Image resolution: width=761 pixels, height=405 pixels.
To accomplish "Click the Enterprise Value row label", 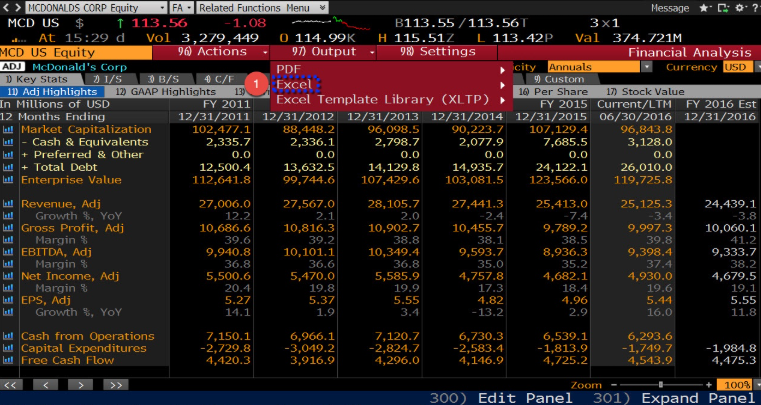I will tap(71, 180).
